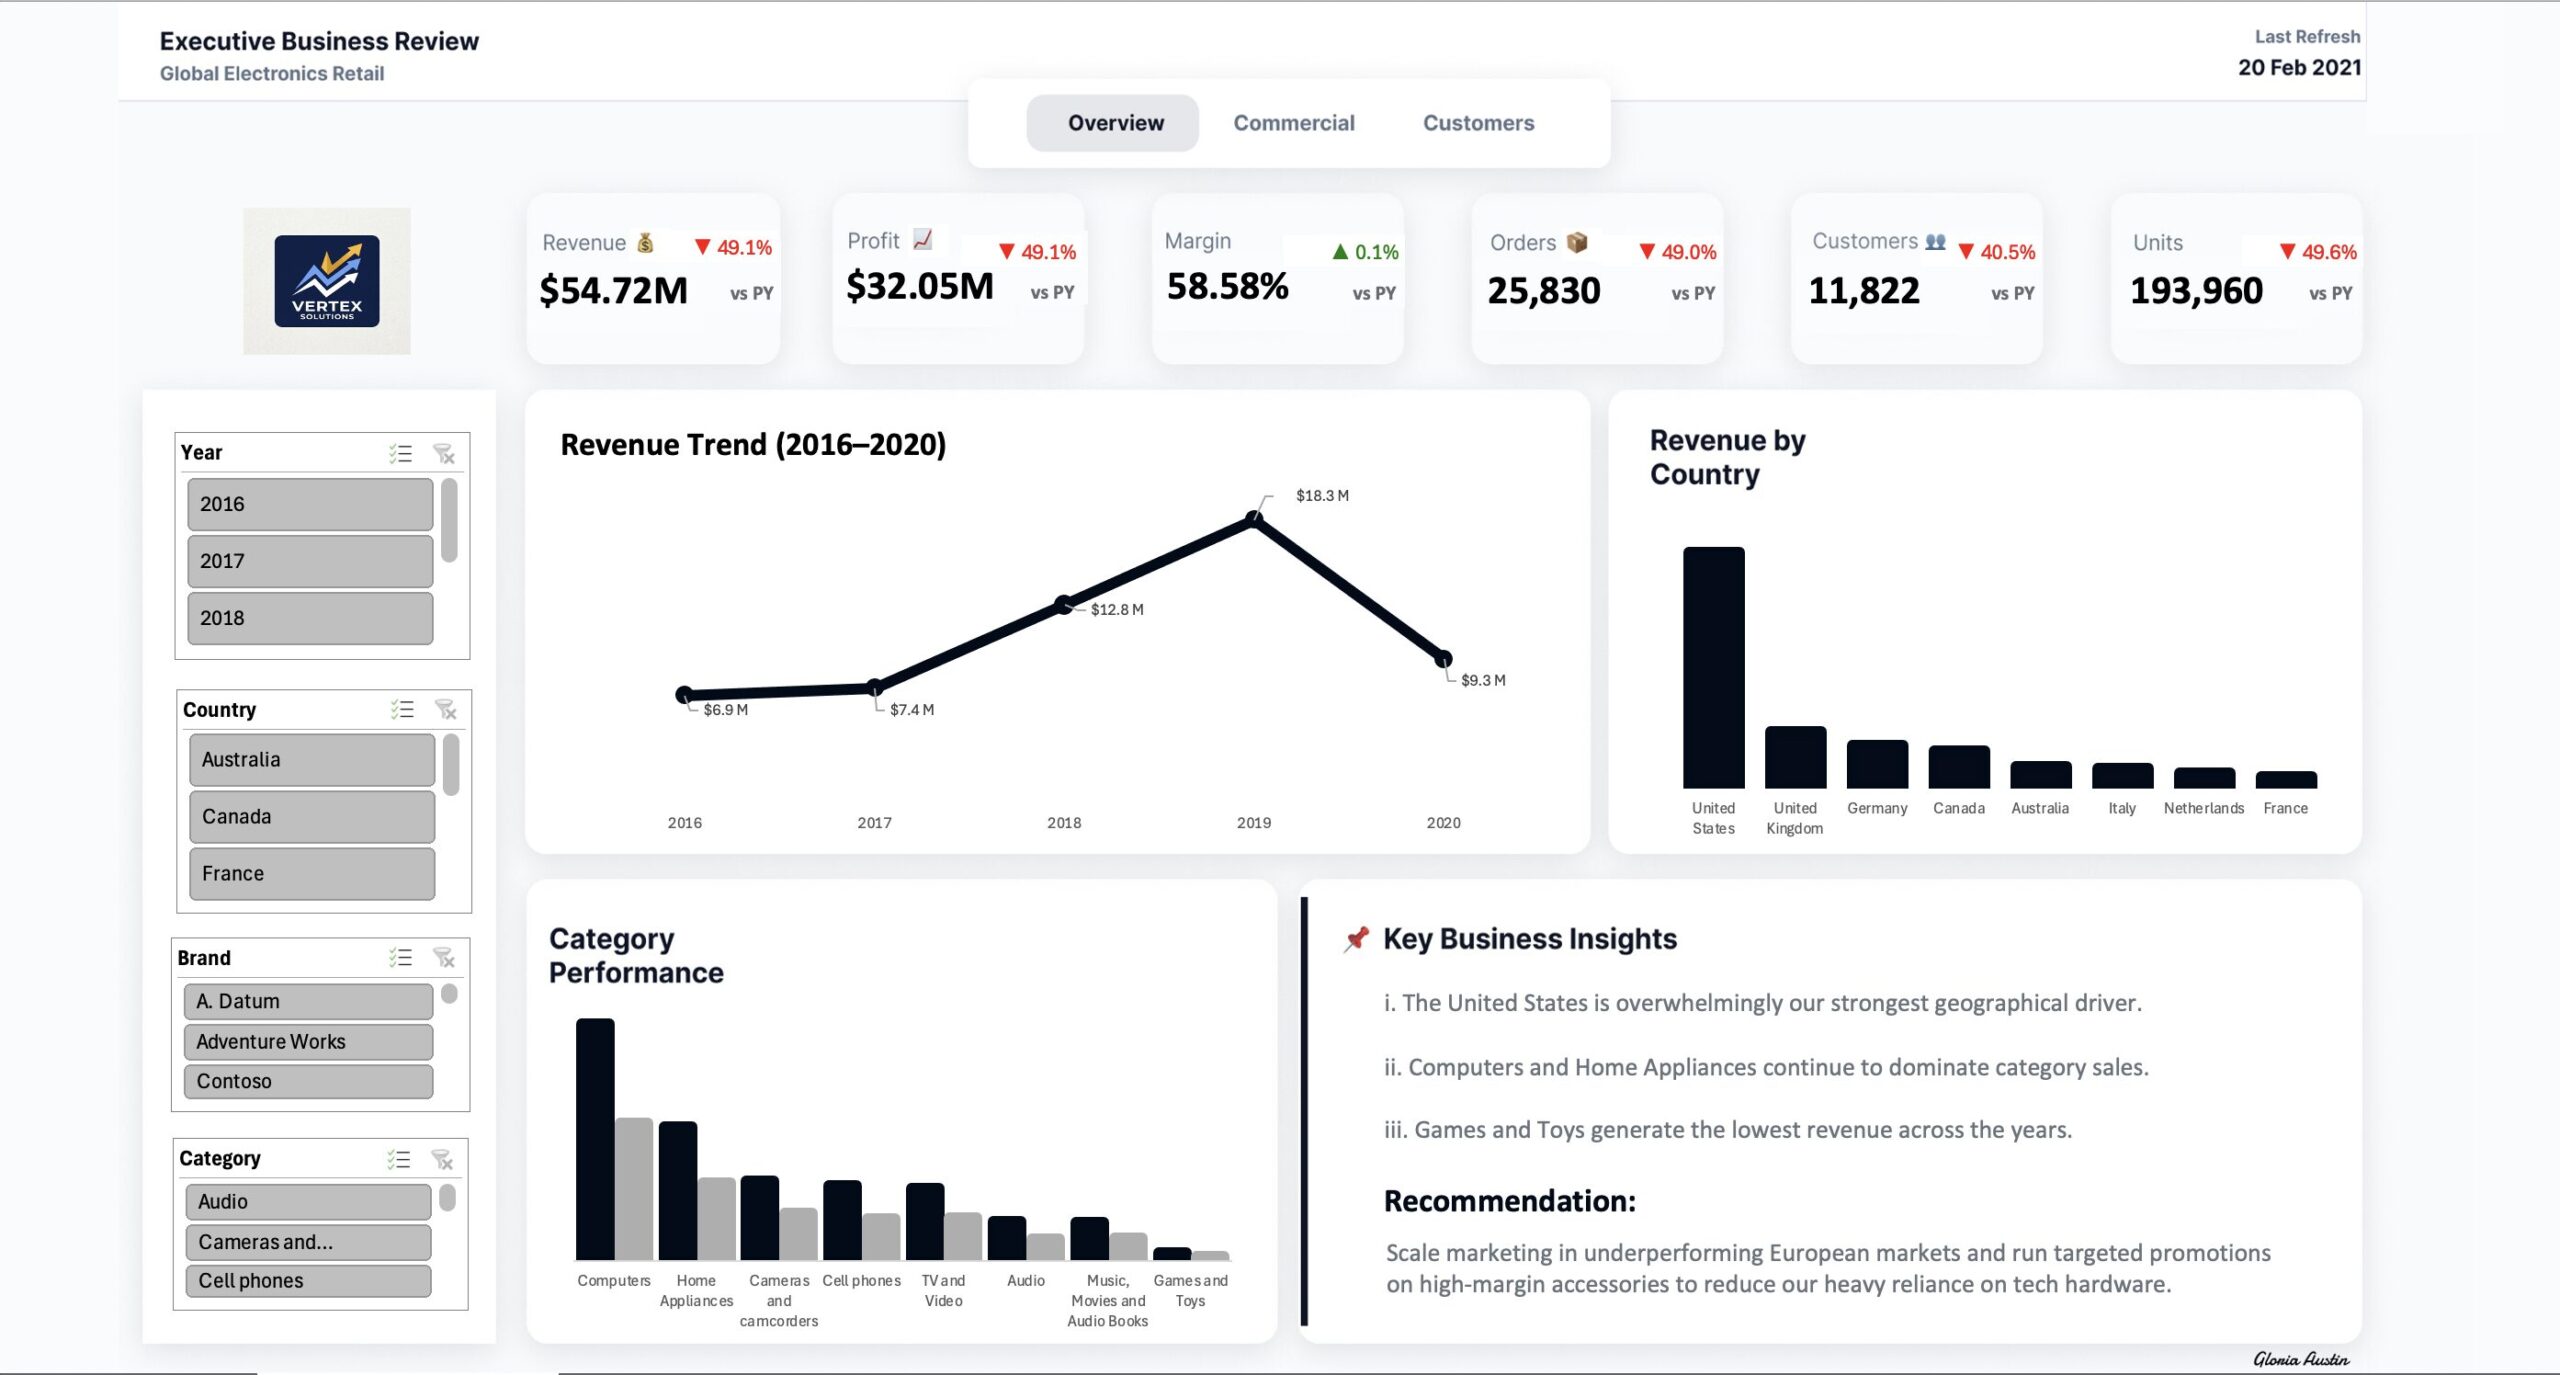Select France in Country slicer
The image size is (2560, 1375).
pyautogui.click(x=312, y=874)
